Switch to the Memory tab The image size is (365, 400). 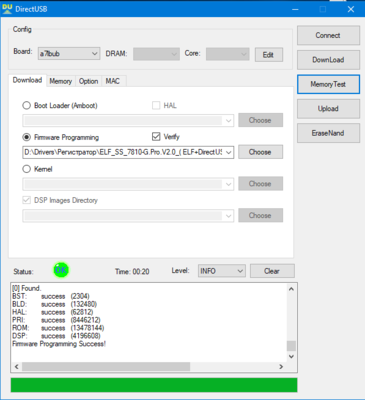(60, 81)
